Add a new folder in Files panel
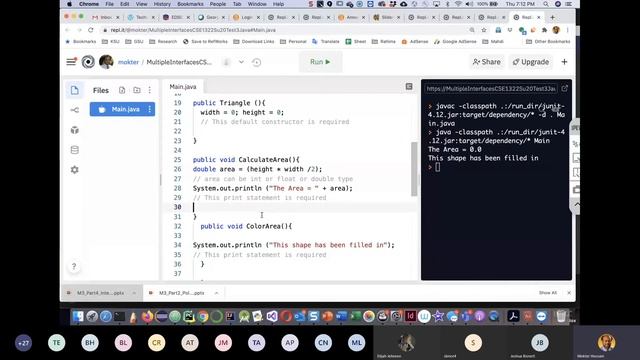The width and height of the screenshot is (640, 360). click(x=137, y=90)
